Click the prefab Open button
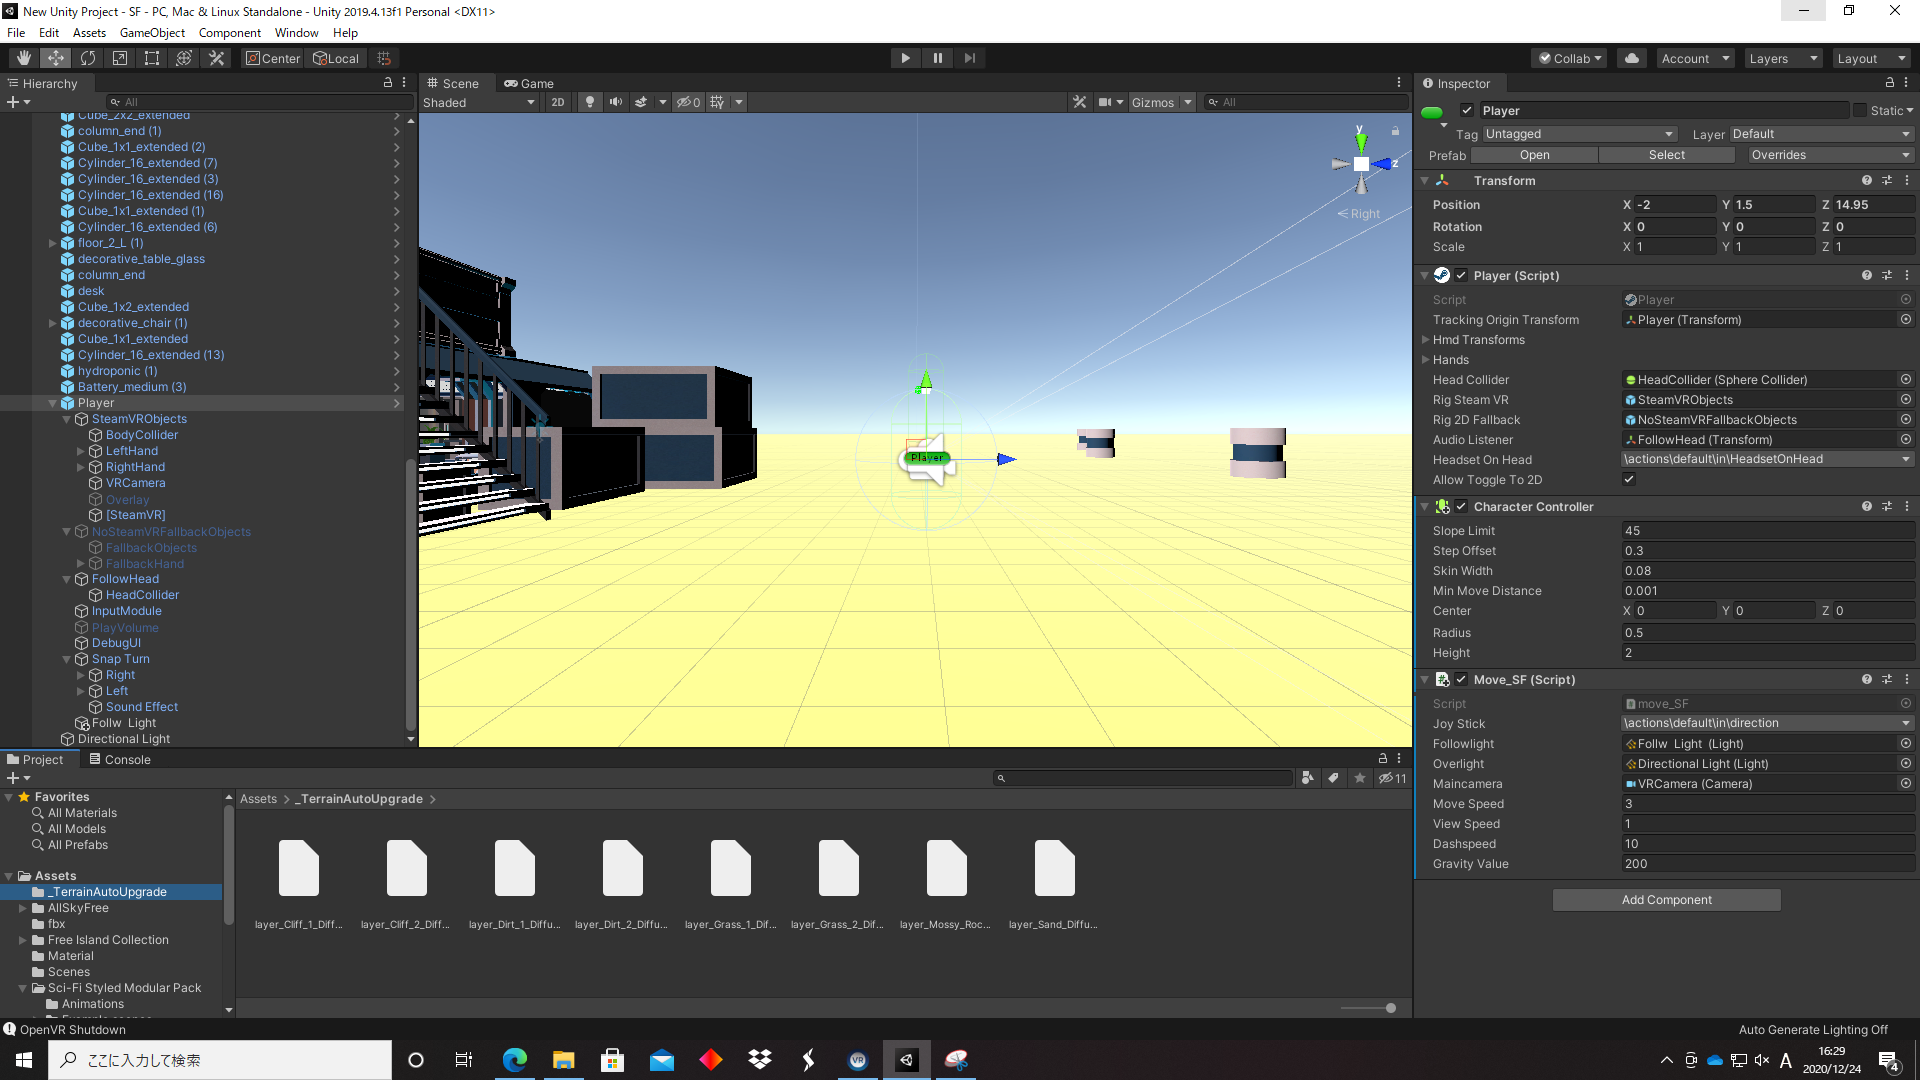Image resolution: width=1920 pixels, height=1080 pixels. tap(1534, 155)
